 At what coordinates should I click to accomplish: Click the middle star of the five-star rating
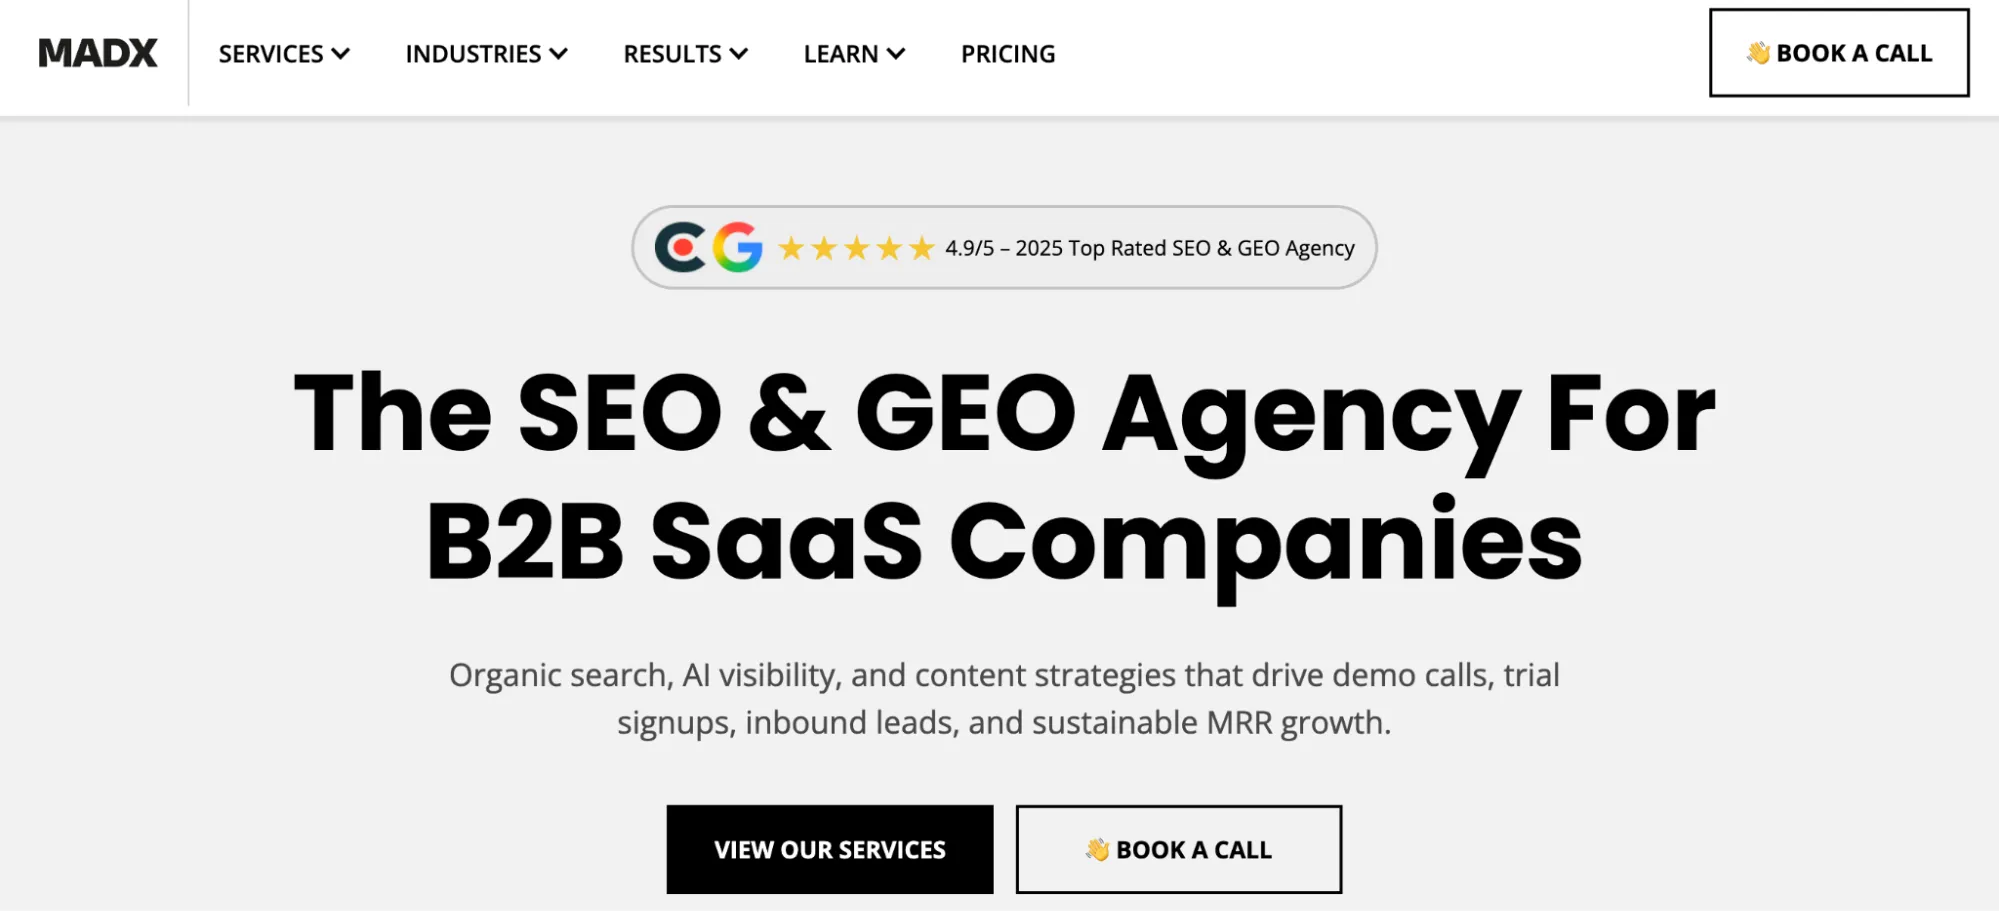pos(857,248)
